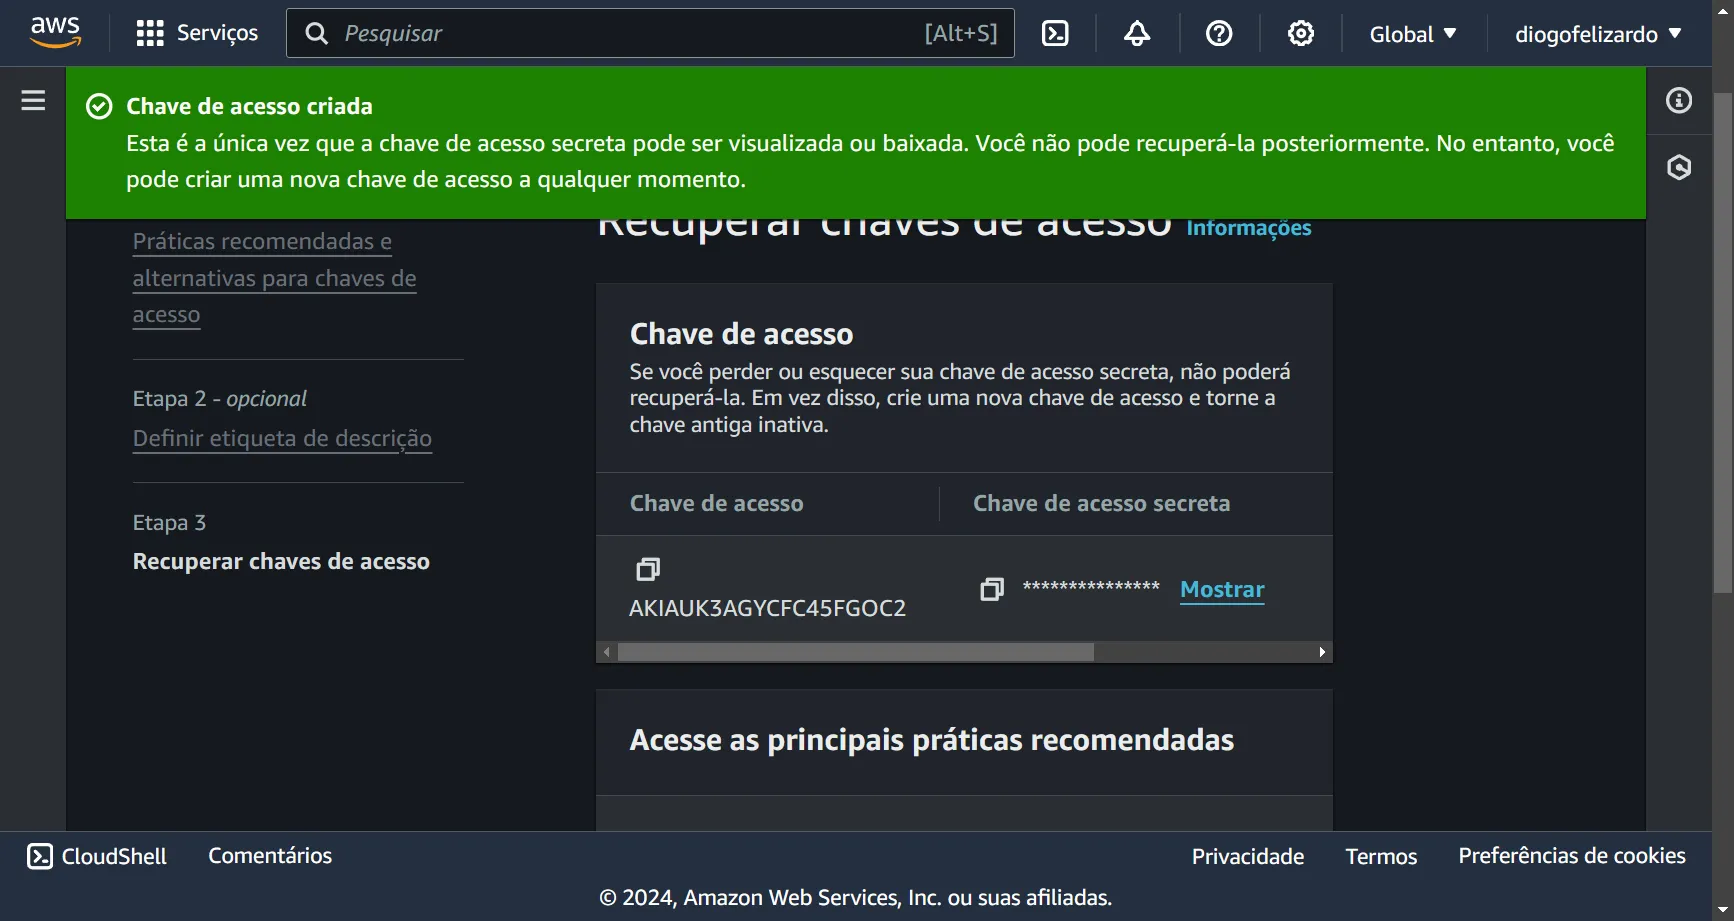Toggle the hamburger navigation menu
Image resolution: width=1734 pixels, height=921 pixels.
pos(33,100)
